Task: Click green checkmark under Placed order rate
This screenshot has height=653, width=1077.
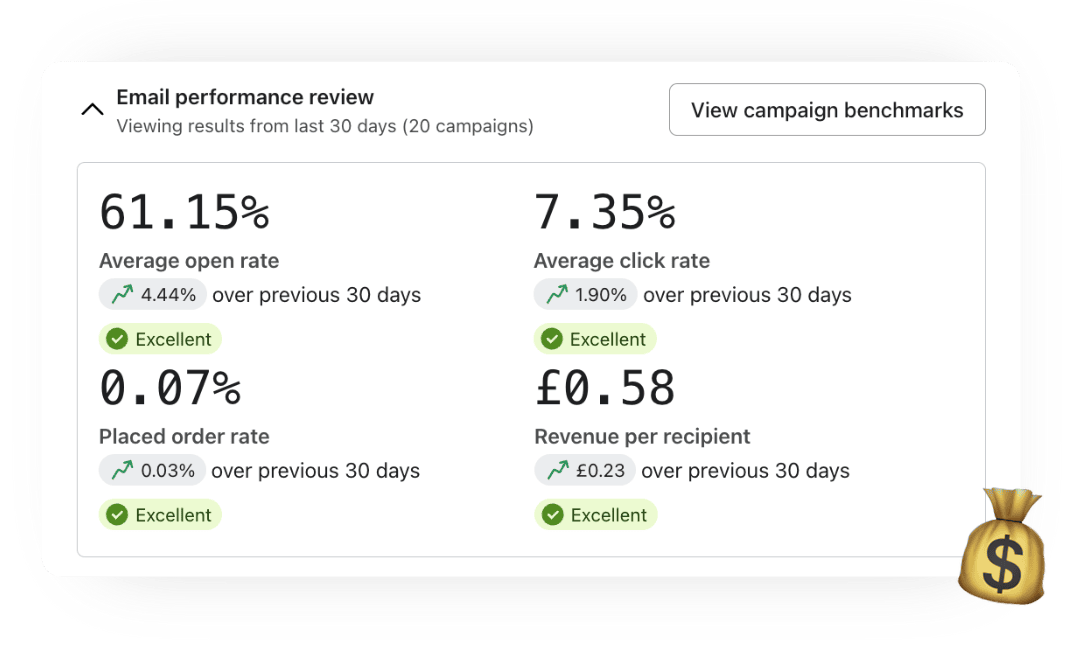Action: point(117,515)
